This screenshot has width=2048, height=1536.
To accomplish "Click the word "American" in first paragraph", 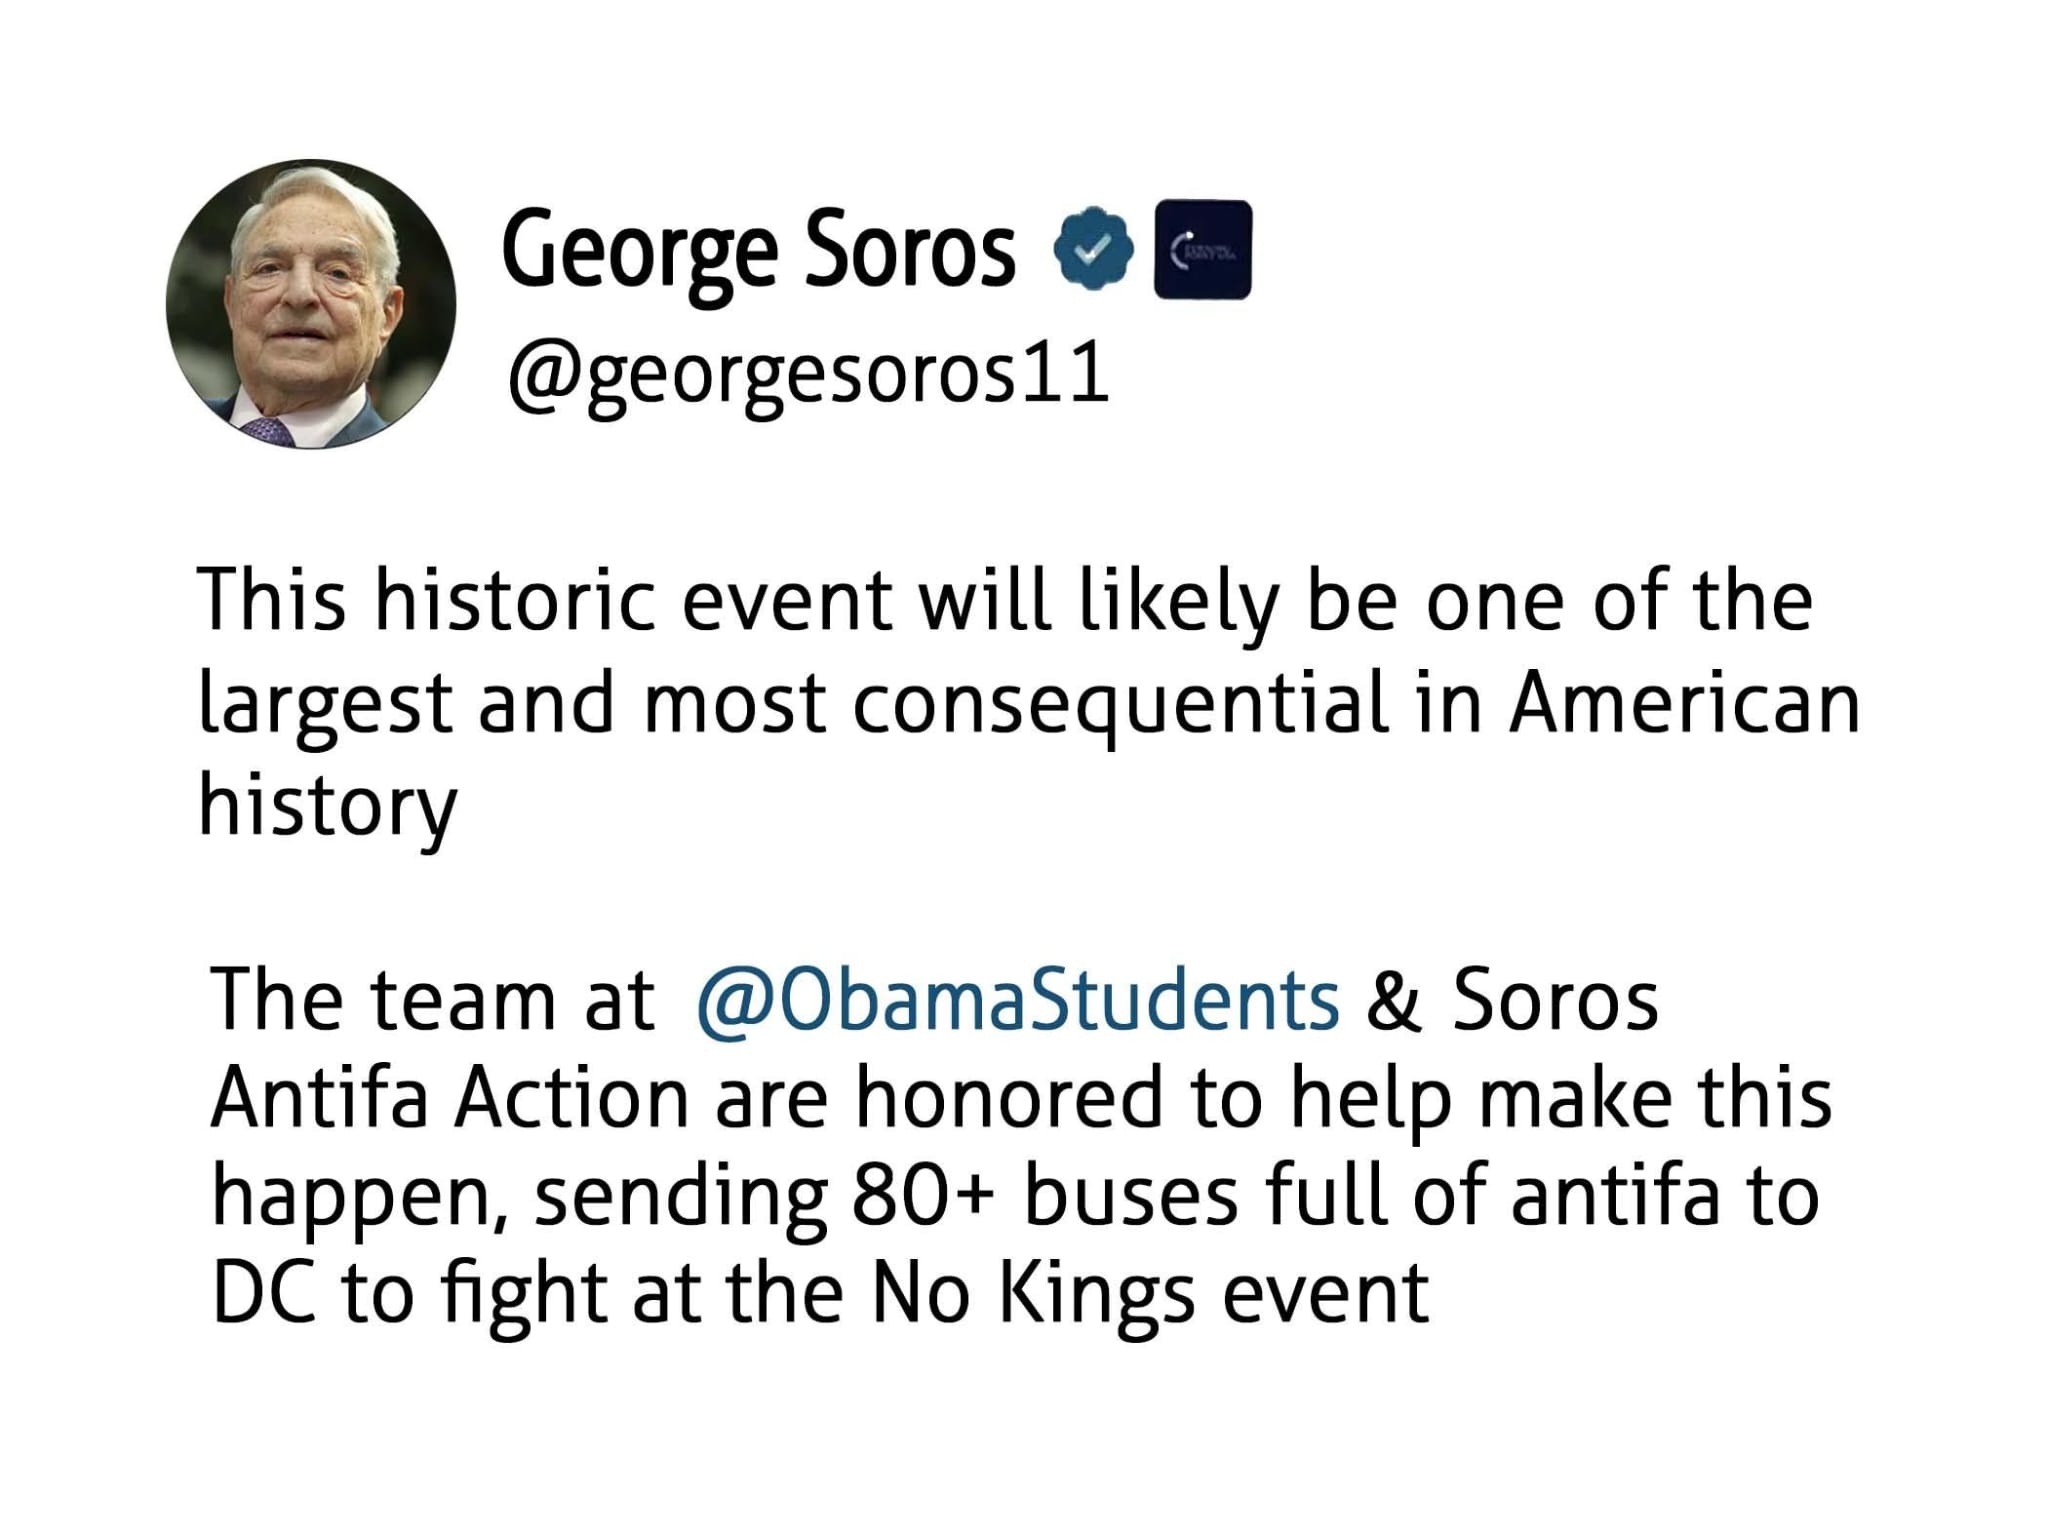I will point(1684,703).
